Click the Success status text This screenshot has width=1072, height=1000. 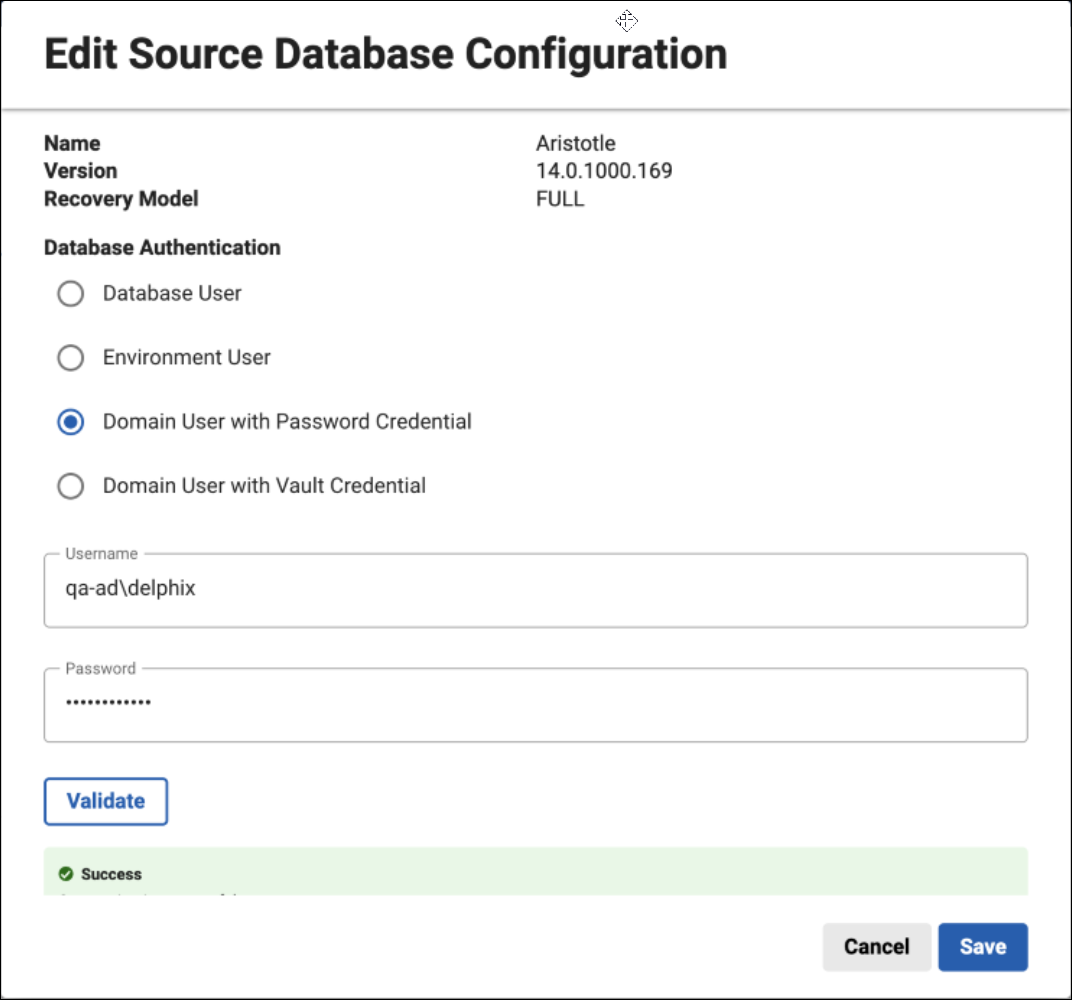point(111,874)
